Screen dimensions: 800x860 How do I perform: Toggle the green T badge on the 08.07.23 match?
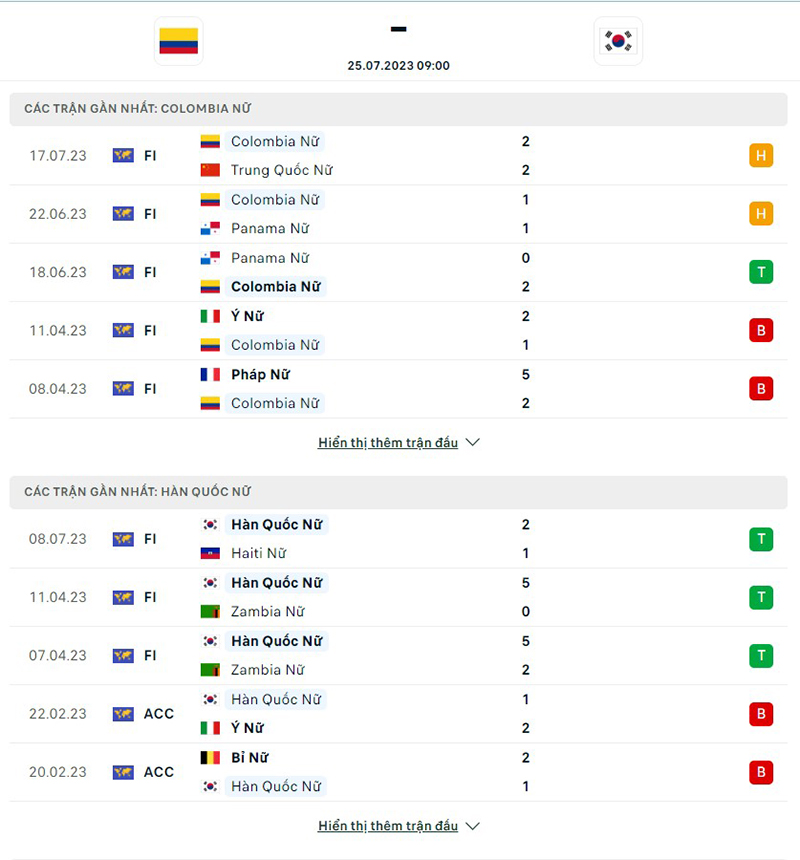(761, 539)
